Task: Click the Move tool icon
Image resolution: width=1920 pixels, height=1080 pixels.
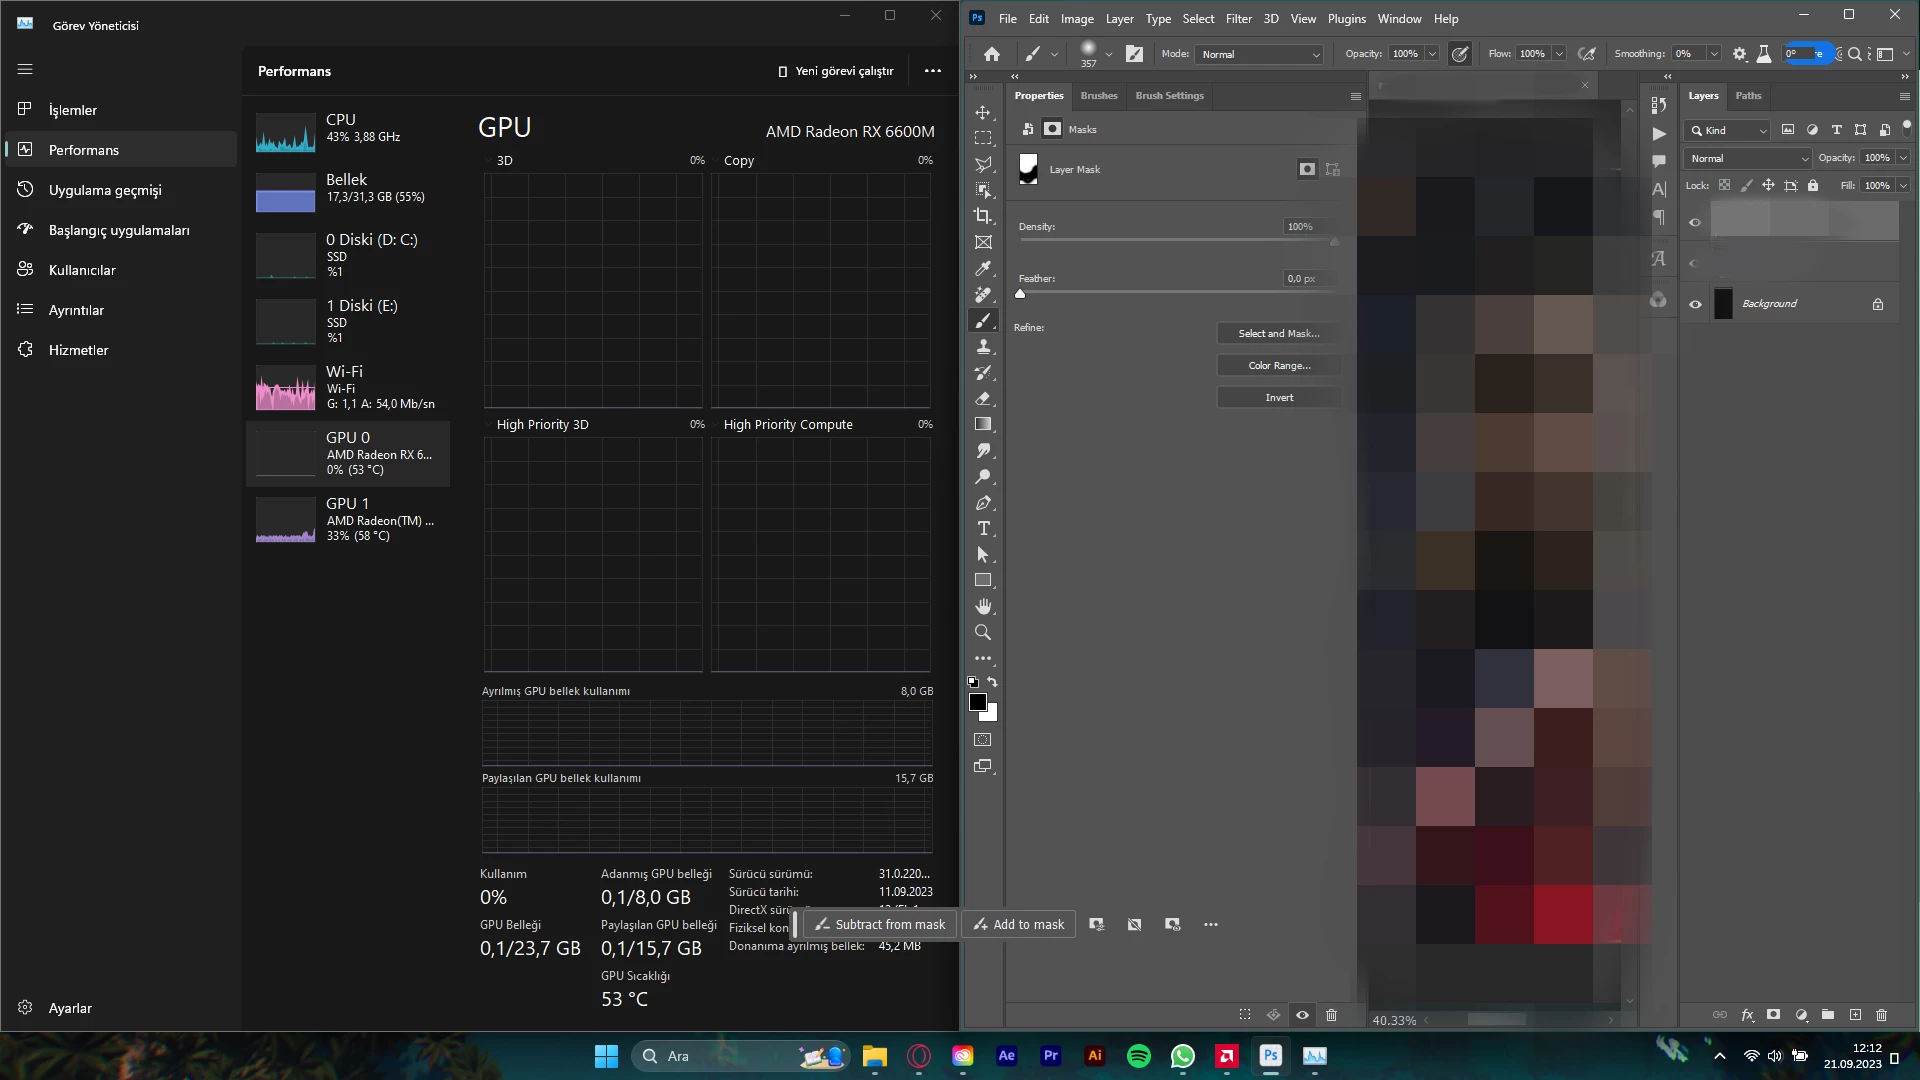Action: point(983,112)
